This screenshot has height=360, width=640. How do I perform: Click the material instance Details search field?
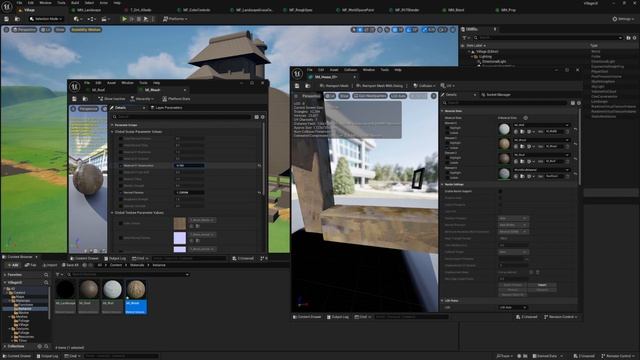coord(182,117)
